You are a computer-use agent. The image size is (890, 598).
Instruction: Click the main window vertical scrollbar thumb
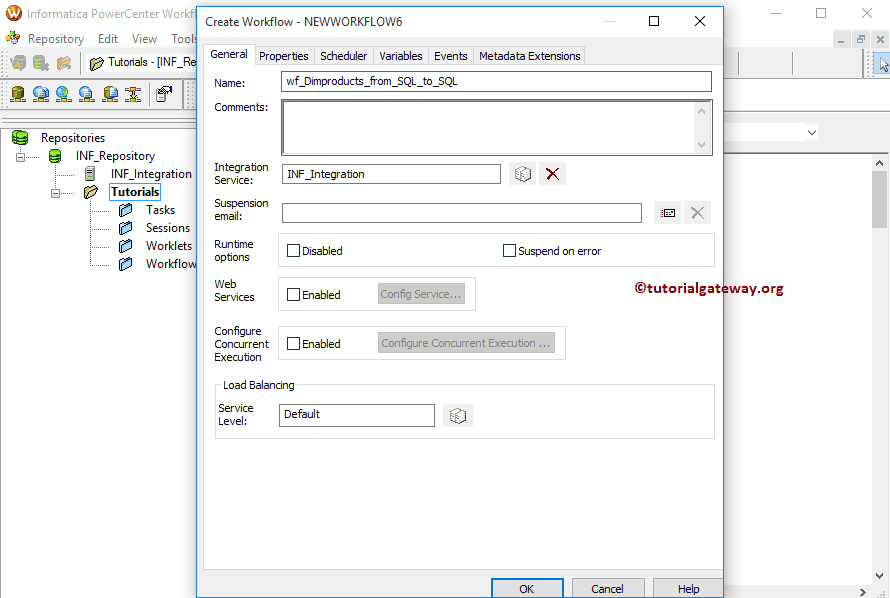(x=879, y=199)
